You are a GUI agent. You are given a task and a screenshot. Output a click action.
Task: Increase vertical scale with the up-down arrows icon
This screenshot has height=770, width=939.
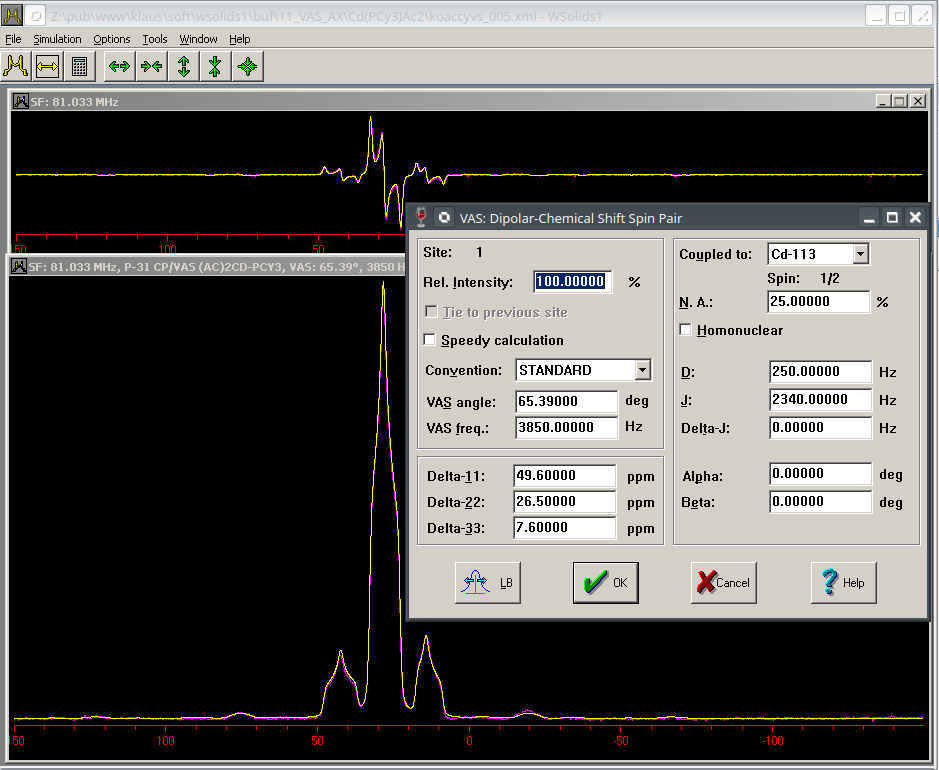(x=183, y=66)
